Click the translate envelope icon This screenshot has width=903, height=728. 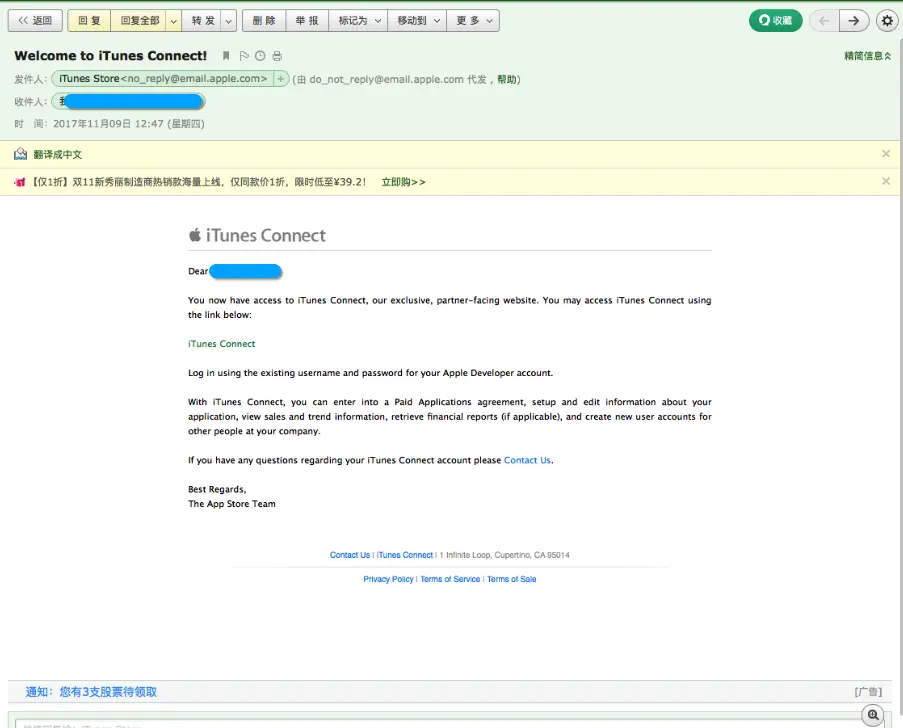pyautogui.click(x=21, y=154)
